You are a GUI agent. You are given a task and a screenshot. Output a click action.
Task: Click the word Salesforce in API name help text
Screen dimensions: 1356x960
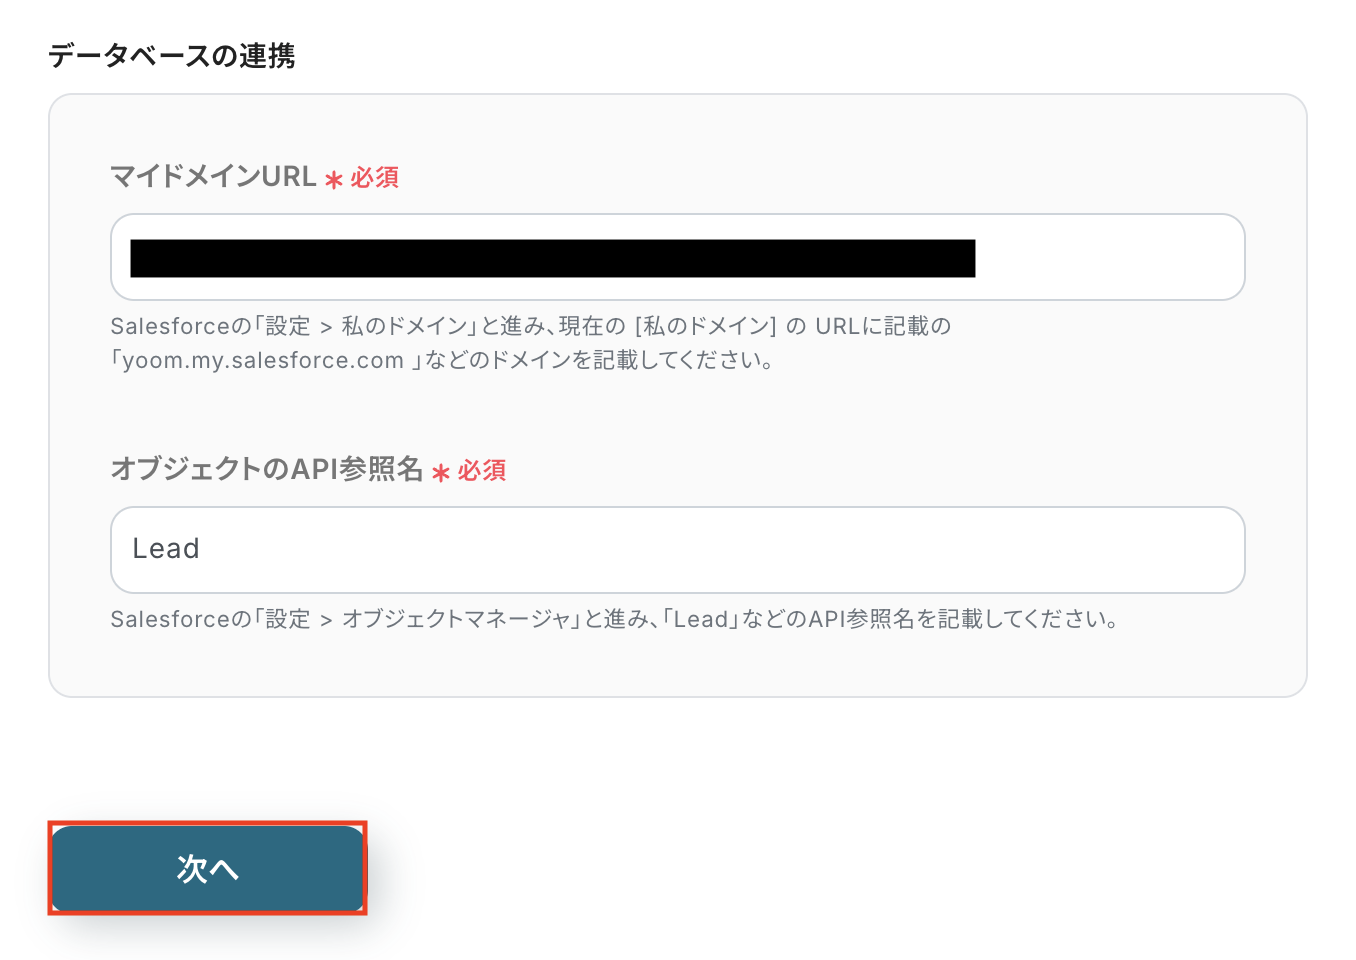tap(170, 619)
